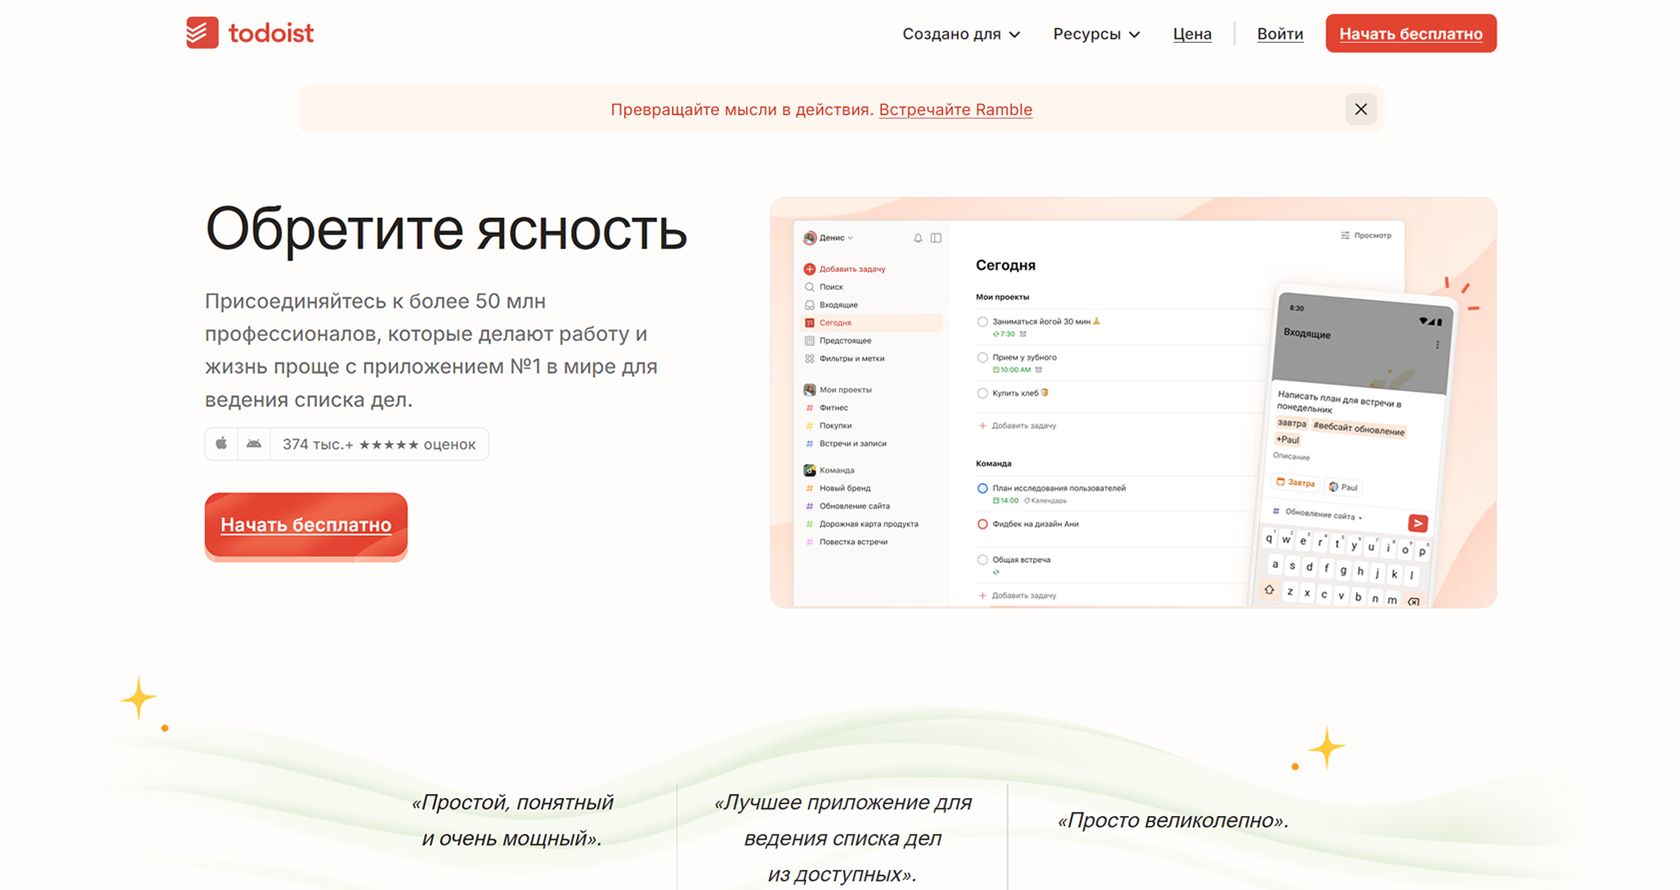Screen dimensions: 1680x890
Task: Click the bell notification icon in app preview
Action: click(x=918, y=238)
